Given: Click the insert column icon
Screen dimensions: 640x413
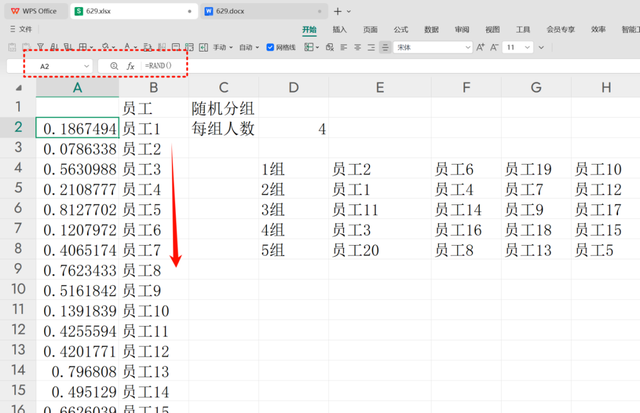Looking at the screenshot, I should coord(203,47).
